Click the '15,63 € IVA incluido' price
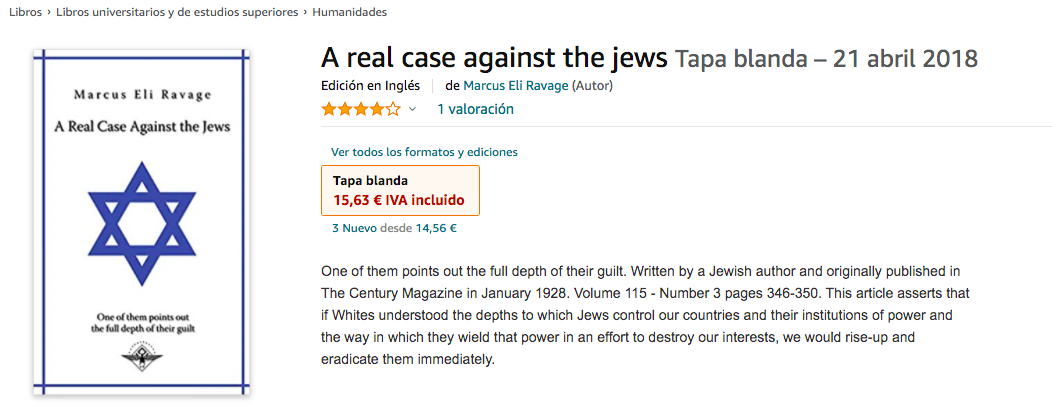This screenshot has height=417, width=1052. (398, 200)
